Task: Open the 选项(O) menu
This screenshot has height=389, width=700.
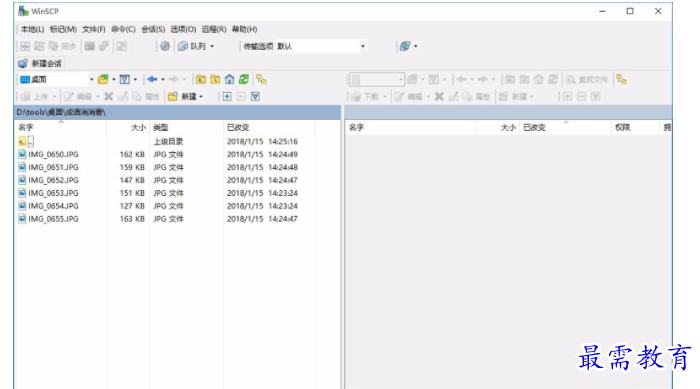Action: [x=183, y=29]
